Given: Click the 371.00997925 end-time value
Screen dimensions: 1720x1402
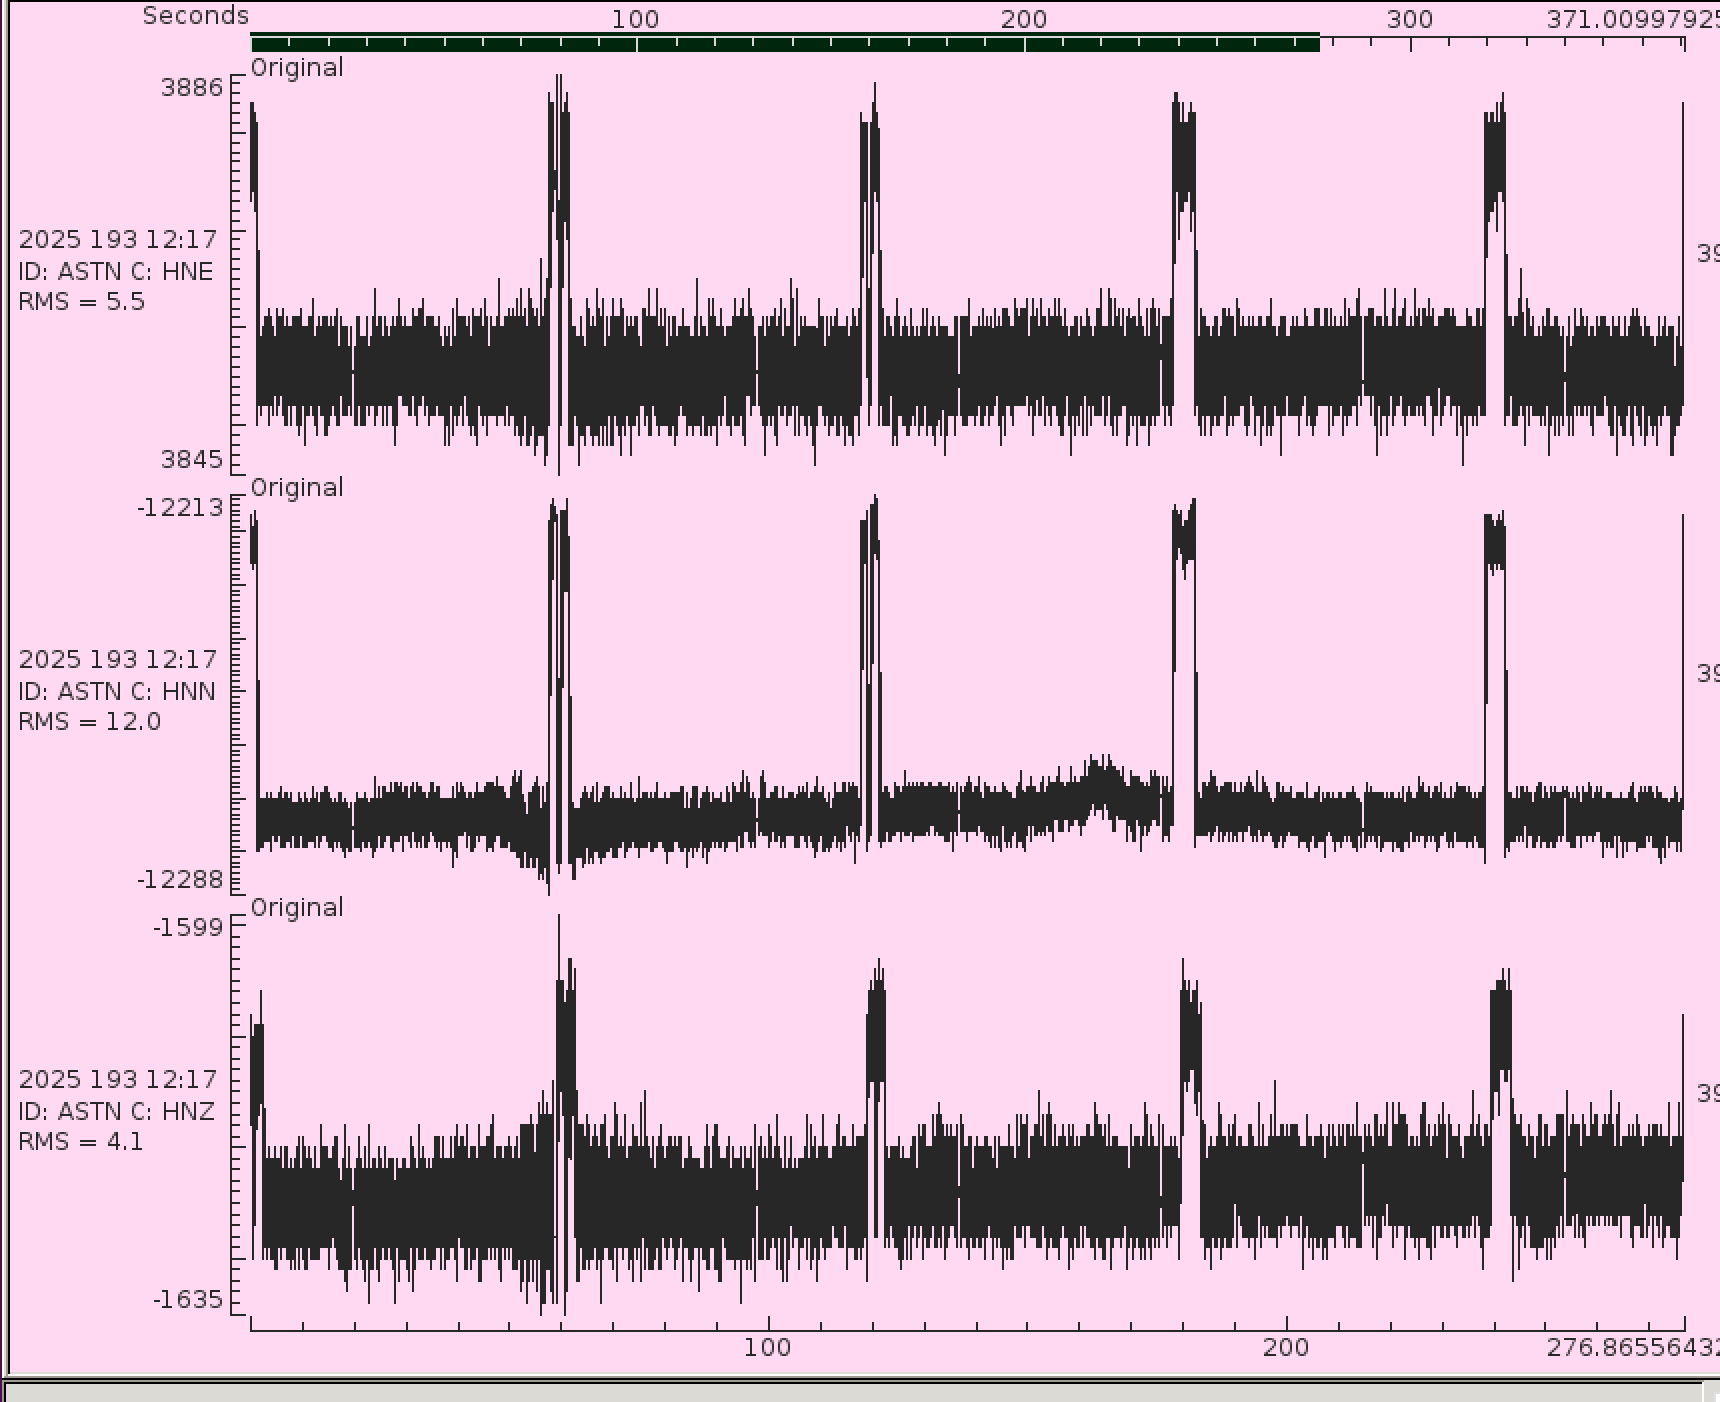Looking at the screenshot, I should point(1632,19).
